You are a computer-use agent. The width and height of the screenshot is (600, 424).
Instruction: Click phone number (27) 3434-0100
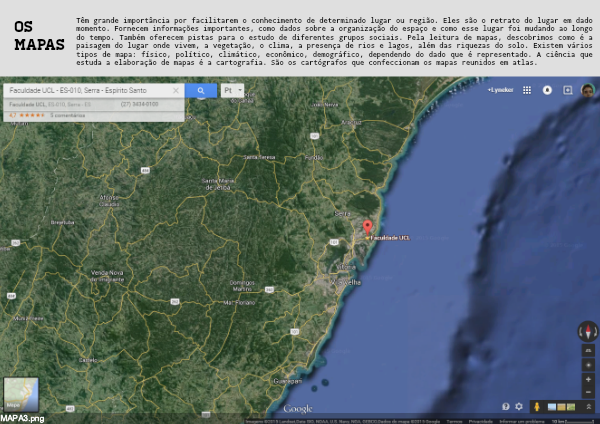[139, 104]
